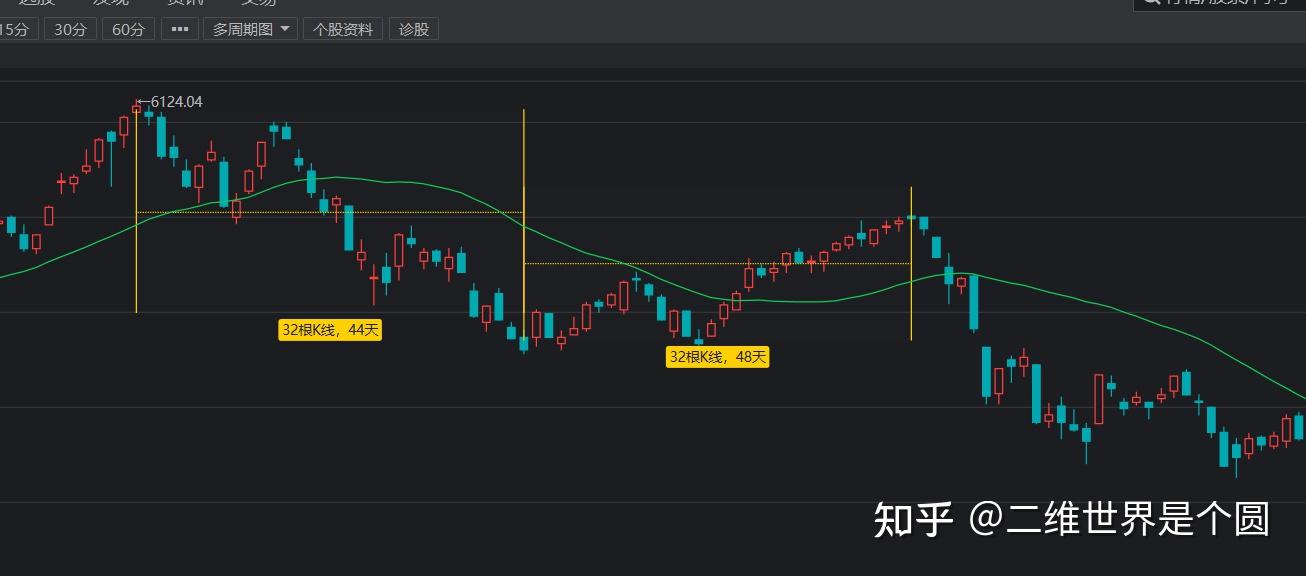Viewport: 1306px width, 576px height.
Task: Switch chart to 15分 period
Action: pyautogui.click(x=17, y=30)
